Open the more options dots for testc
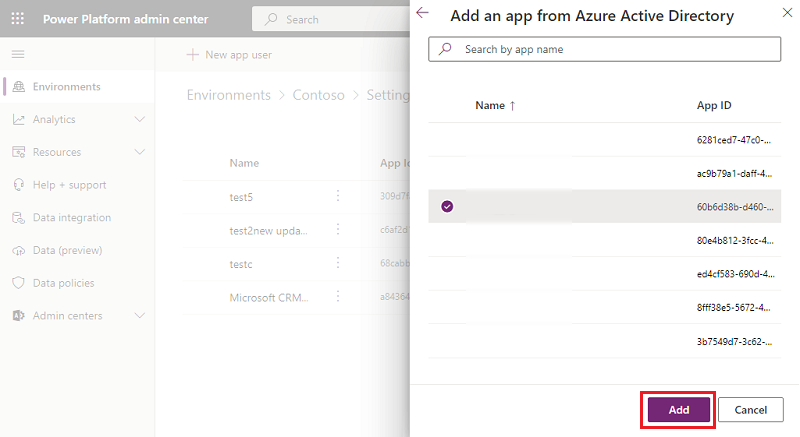This screenshot has height=437, width=800. tap(338, 263)
